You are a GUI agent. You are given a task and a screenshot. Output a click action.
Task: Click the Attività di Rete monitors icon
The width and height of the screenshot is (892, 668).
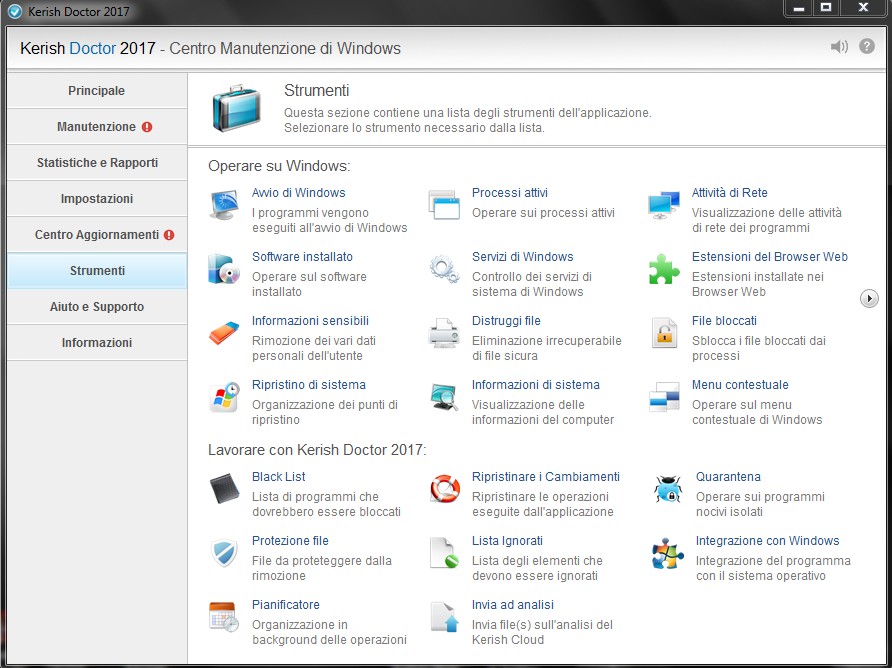[664, 205]
